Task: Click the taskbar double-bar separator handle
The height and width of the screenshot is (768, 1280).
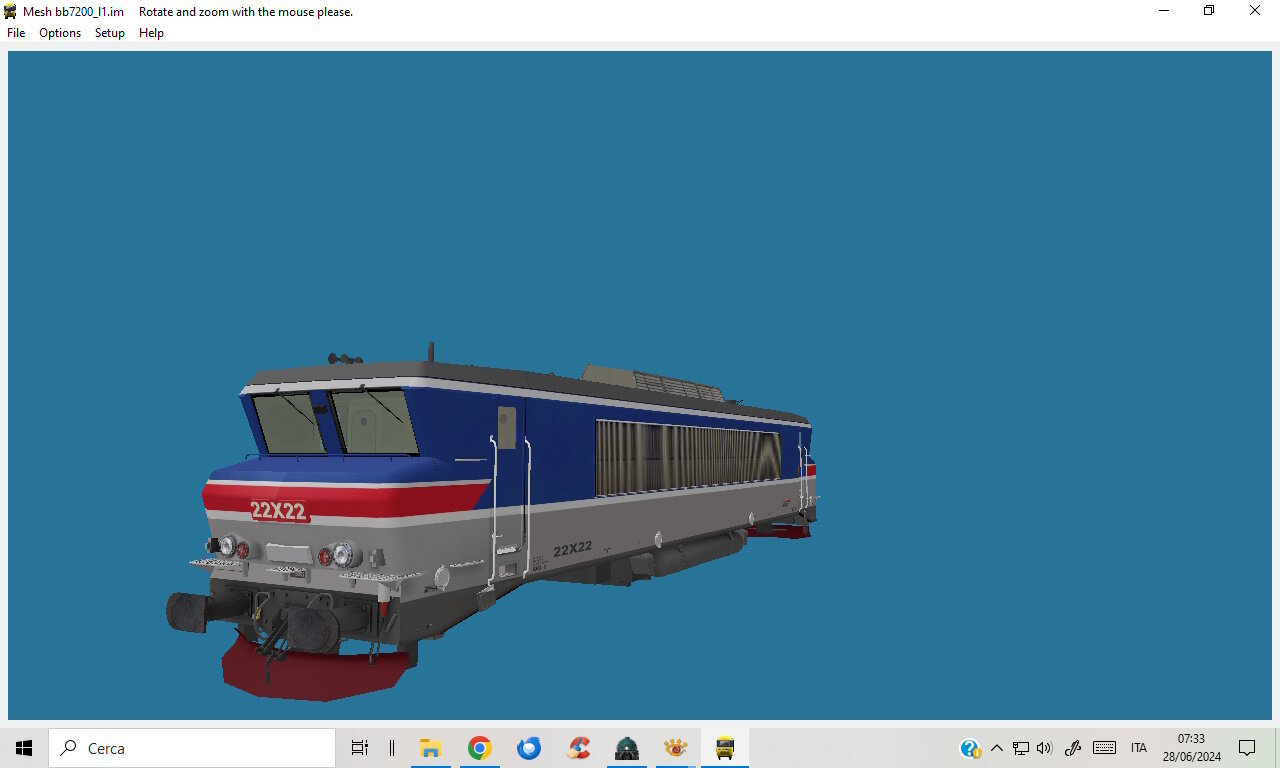Action: coord(392,748)
